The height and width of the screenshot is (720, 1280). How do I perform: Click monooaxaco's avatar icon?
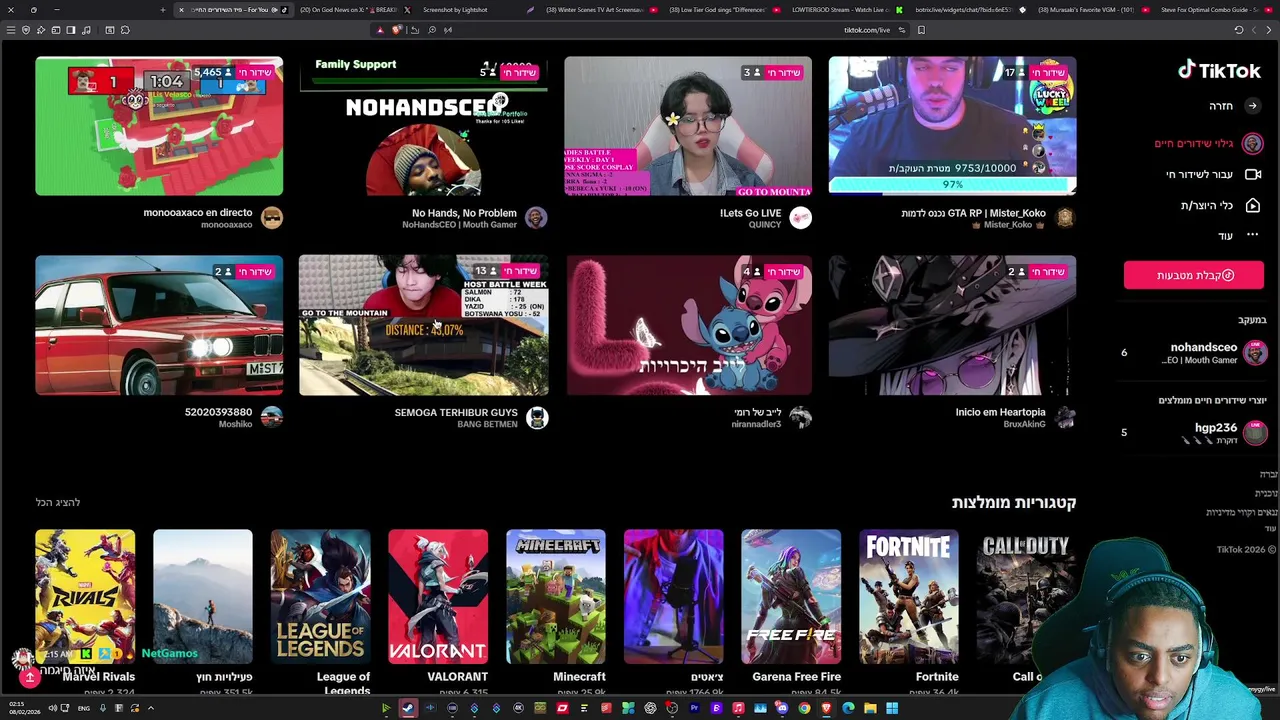coord(271,218)
